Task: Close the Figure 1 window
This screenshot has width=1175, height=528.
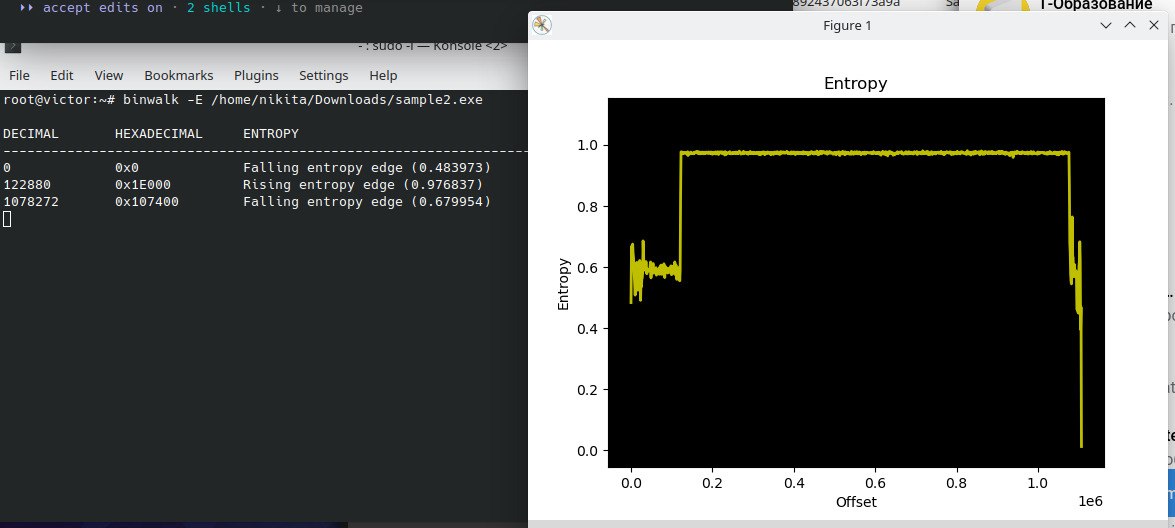Action: click(1153, 25)
